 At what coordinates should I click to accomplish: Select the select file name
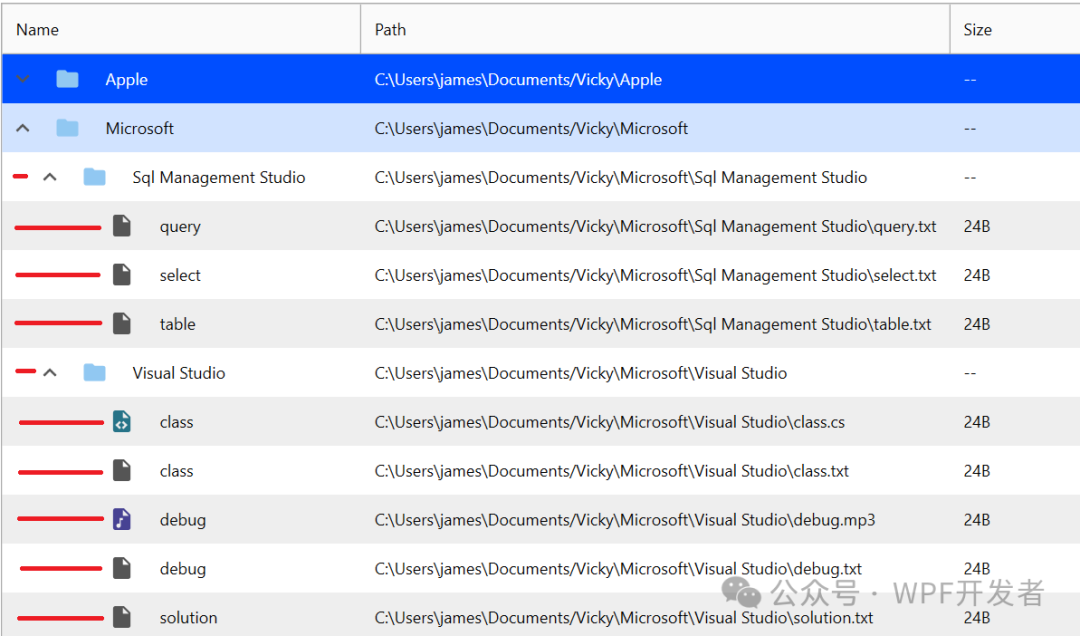pos(180,275)
